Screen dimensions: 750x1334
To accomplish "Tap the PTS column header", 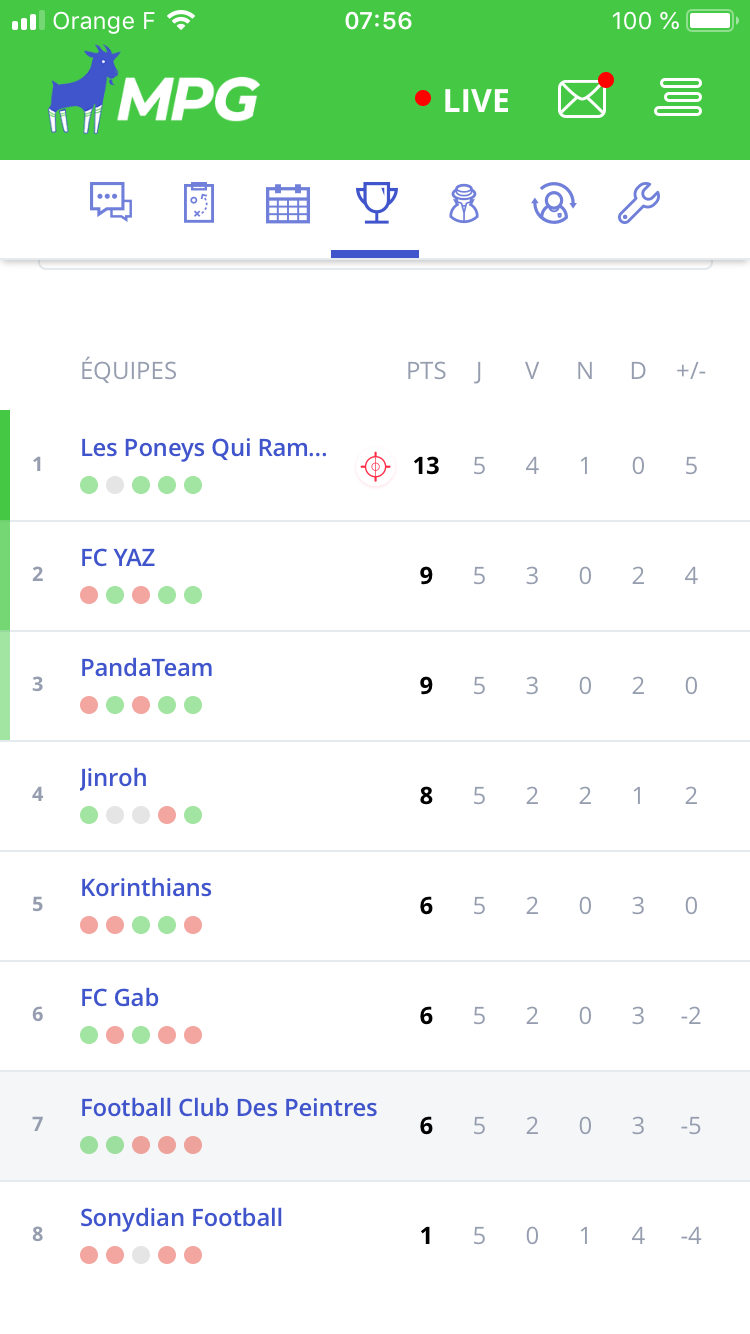I will (x=426, y=371).
